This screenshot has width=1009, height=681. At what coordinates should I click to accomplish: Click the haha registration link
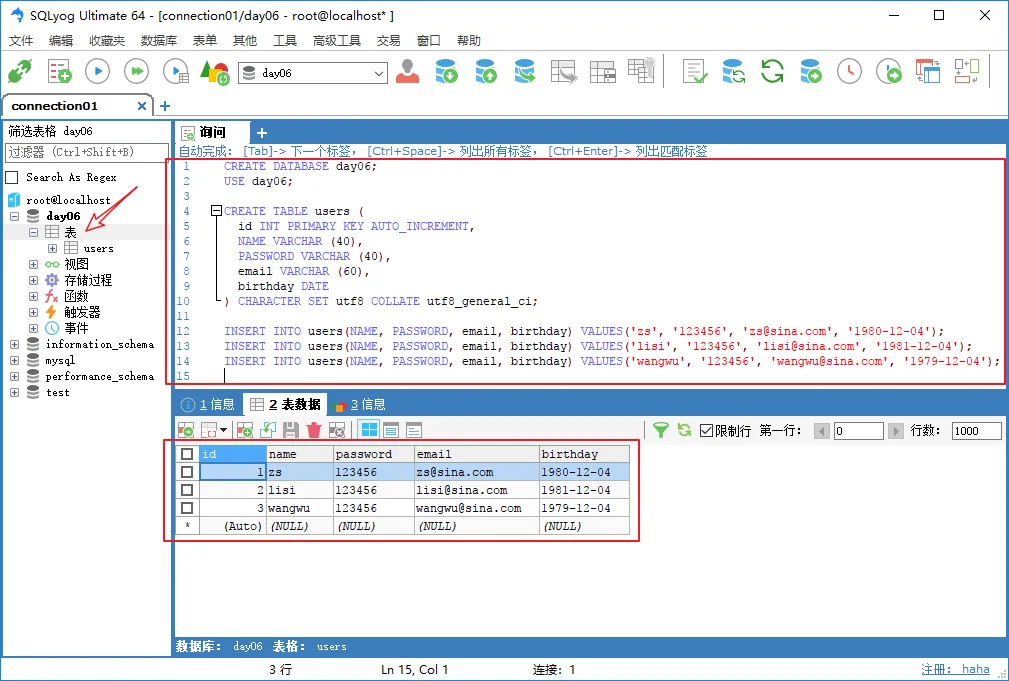975,669
